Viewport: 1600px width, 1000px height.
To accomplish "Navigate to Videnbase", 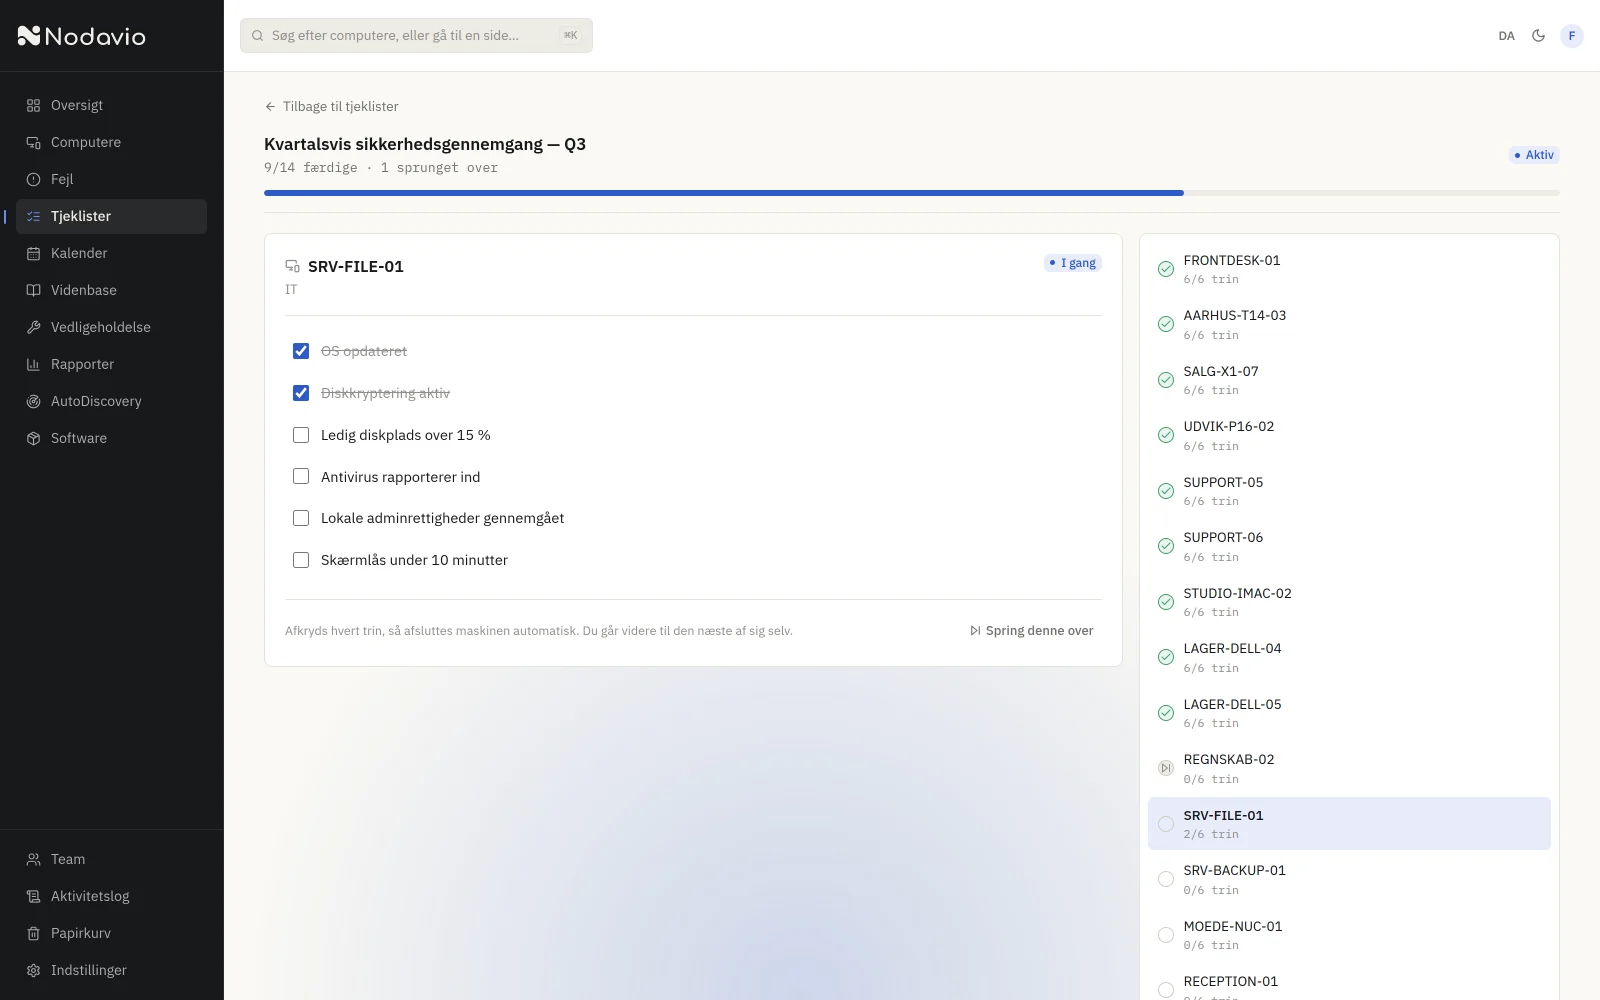I will point(111,290).
